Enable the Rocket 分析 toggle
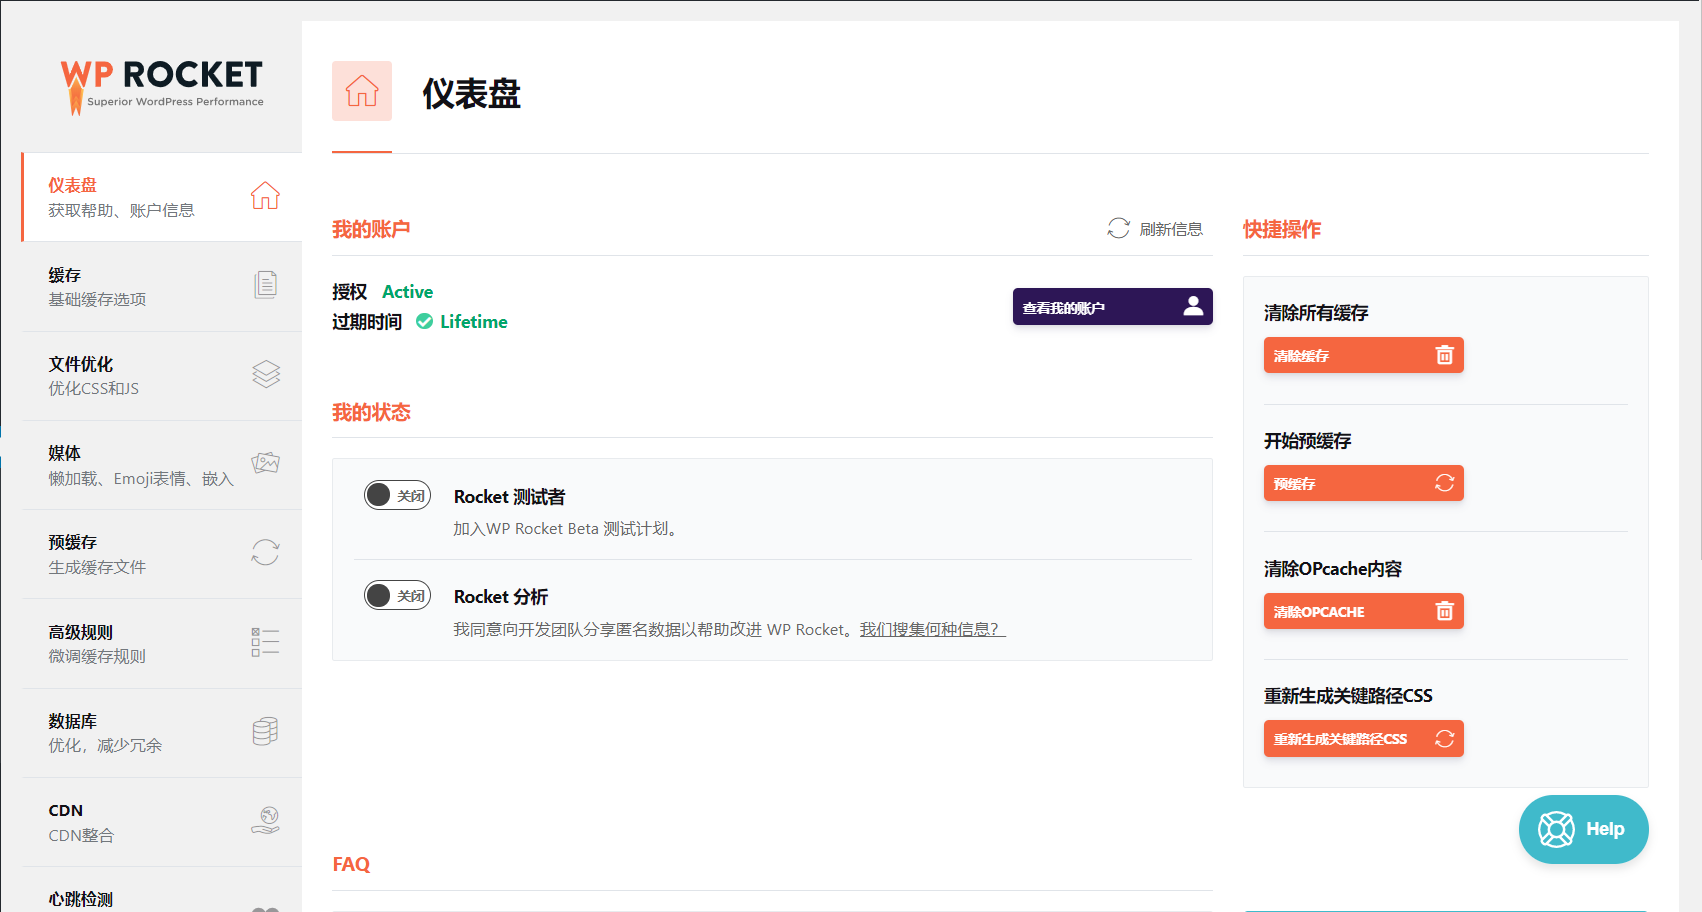Image resolution: width=1702 pixels, height=912 pixels. (397, 596)
